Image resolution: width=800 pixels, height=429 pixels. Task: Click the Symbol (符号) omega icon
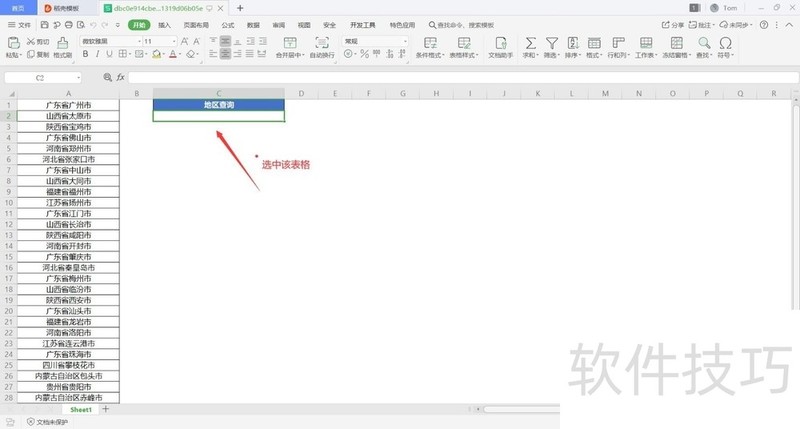(725, 43)
